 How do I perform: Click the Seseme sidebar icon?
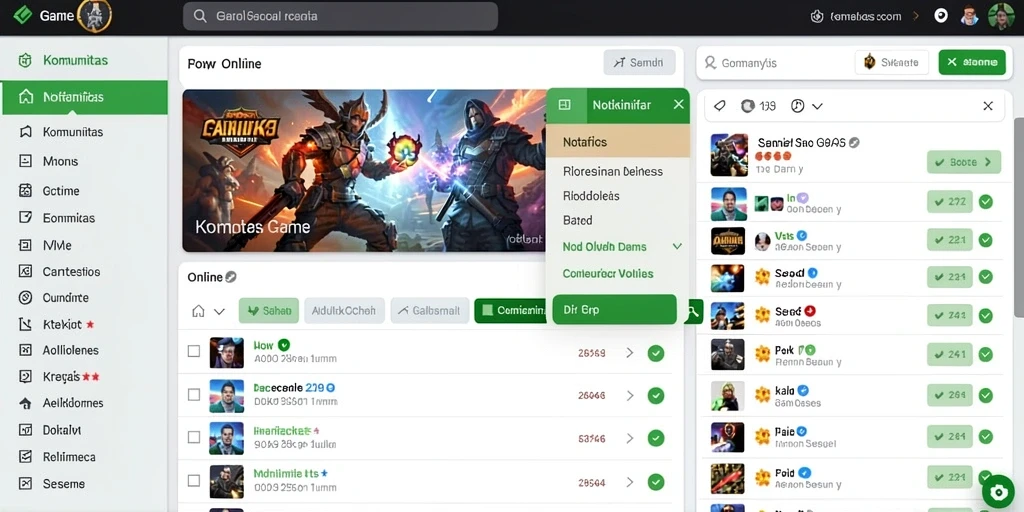25,484
